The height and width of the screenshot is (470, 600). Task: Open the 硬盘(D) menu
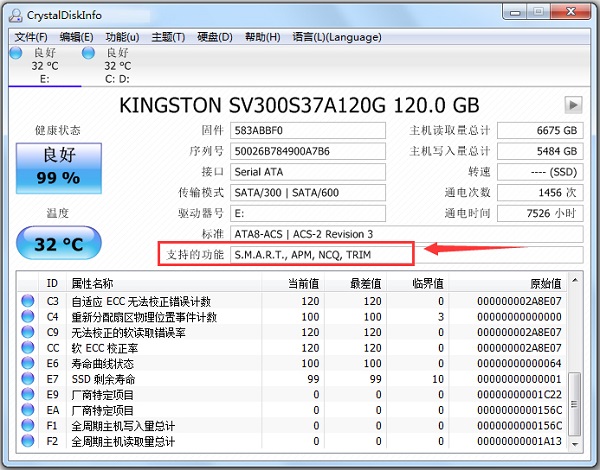click(215, 37)
